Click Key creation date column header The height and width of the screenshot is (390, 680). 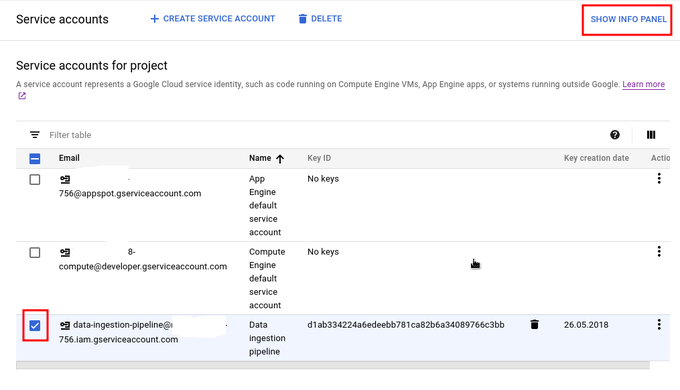pos(596,158)
